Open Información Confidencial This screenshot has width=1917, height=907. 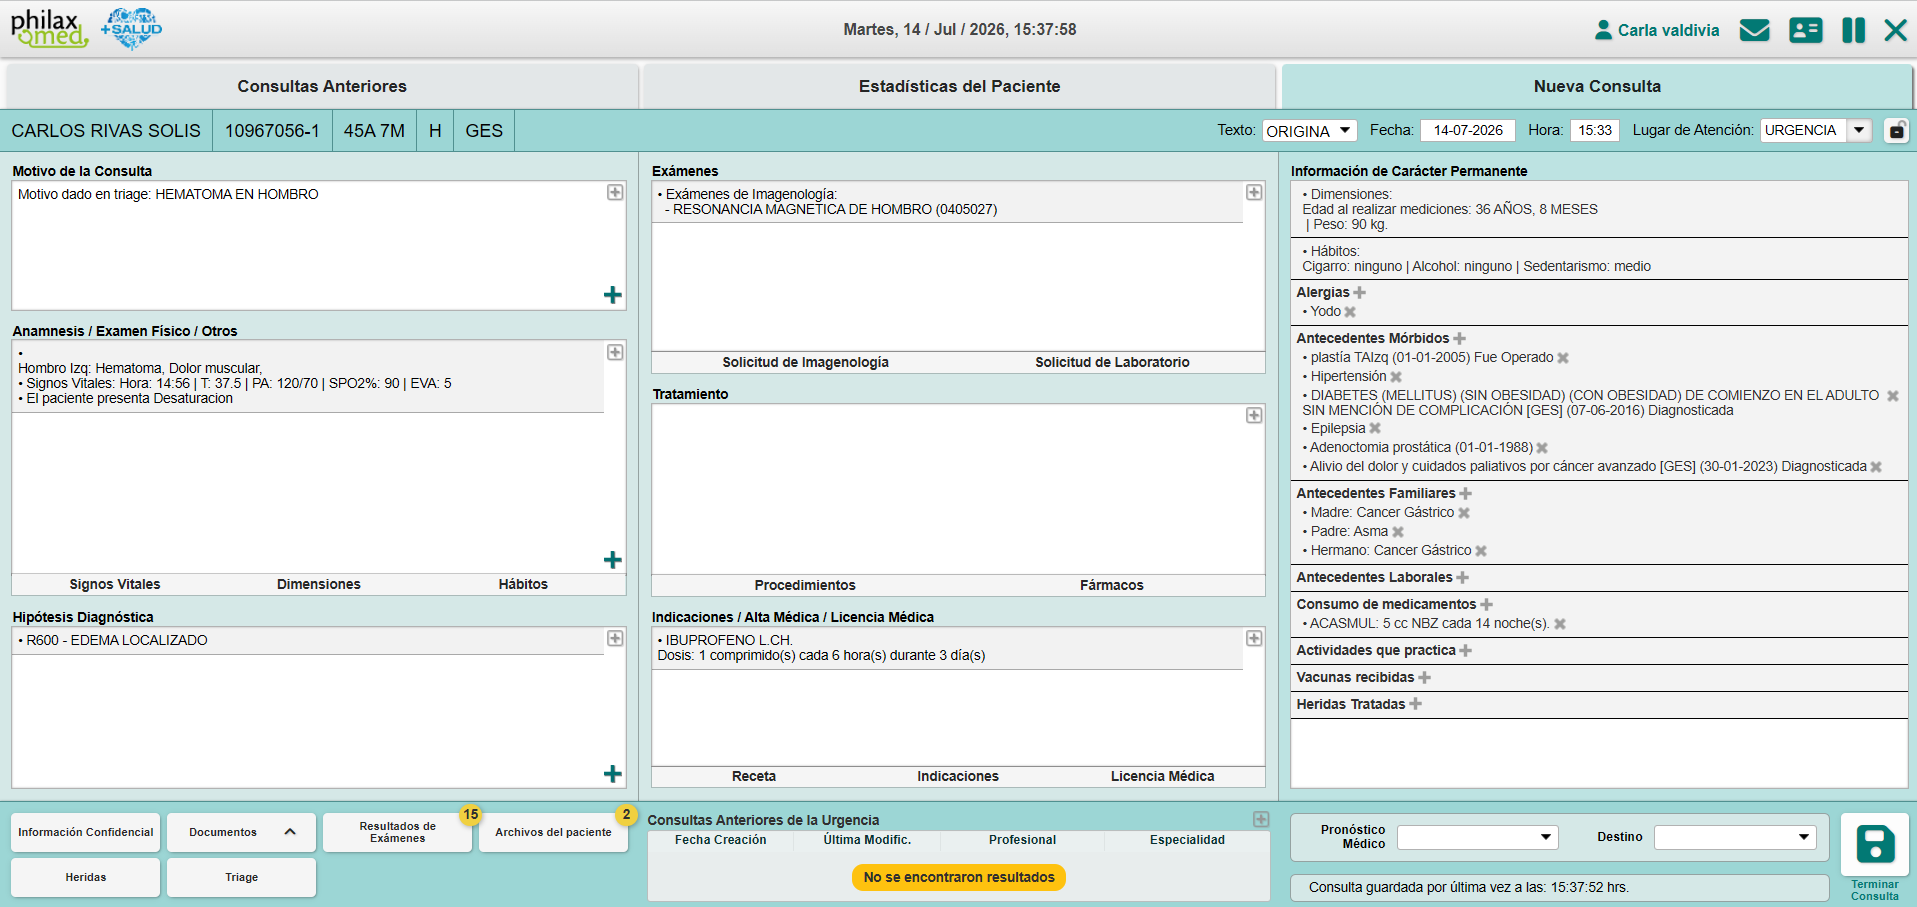click(85, 832)
